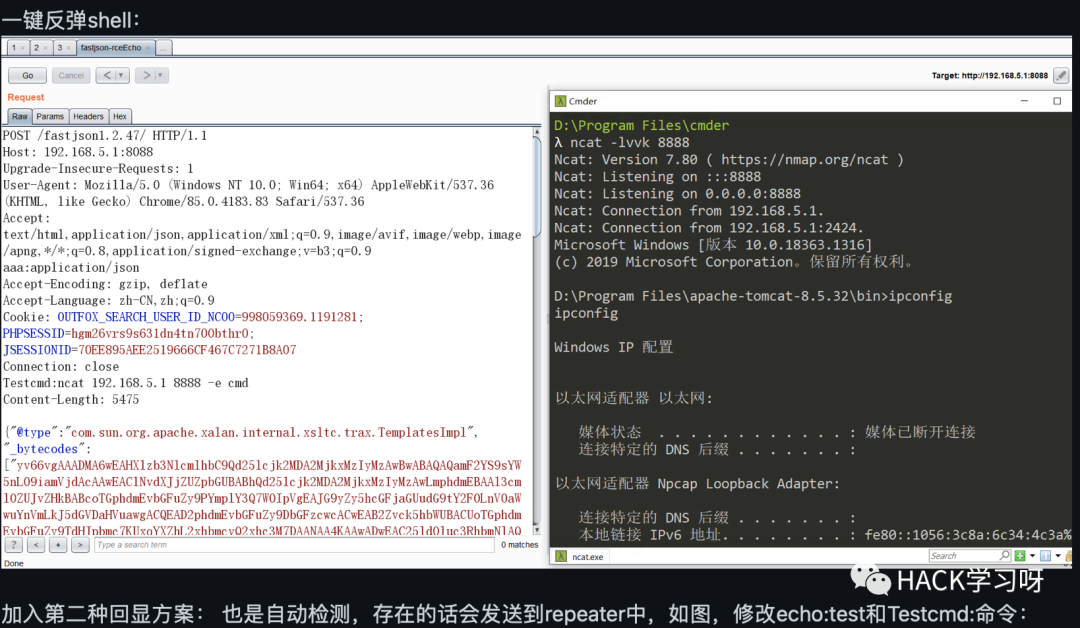
Task: Click scrollbar down arrow in request editor
Action: (x=537, y=530)
